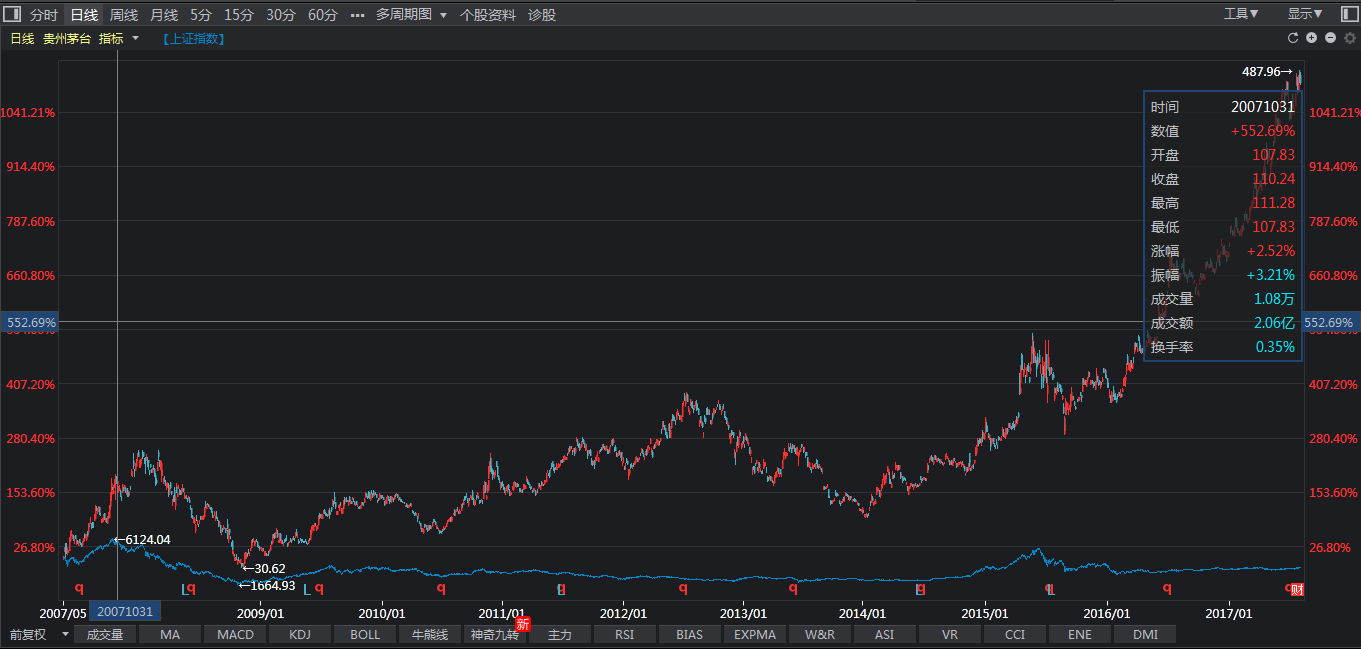
Task: Open the 指标 indicator dropdown
Action: tap(119, 38)
